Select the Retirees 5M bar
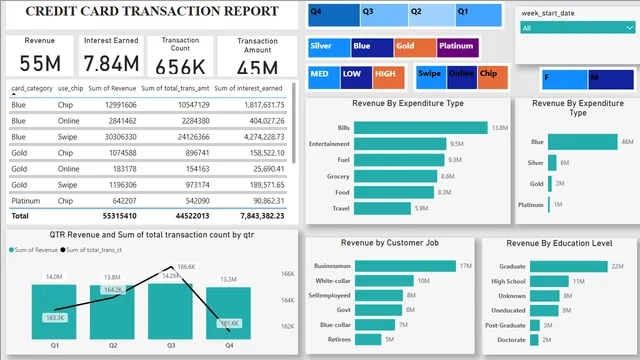Image resolution: width=640 pixels, height=360 pixels. [368, 339]
